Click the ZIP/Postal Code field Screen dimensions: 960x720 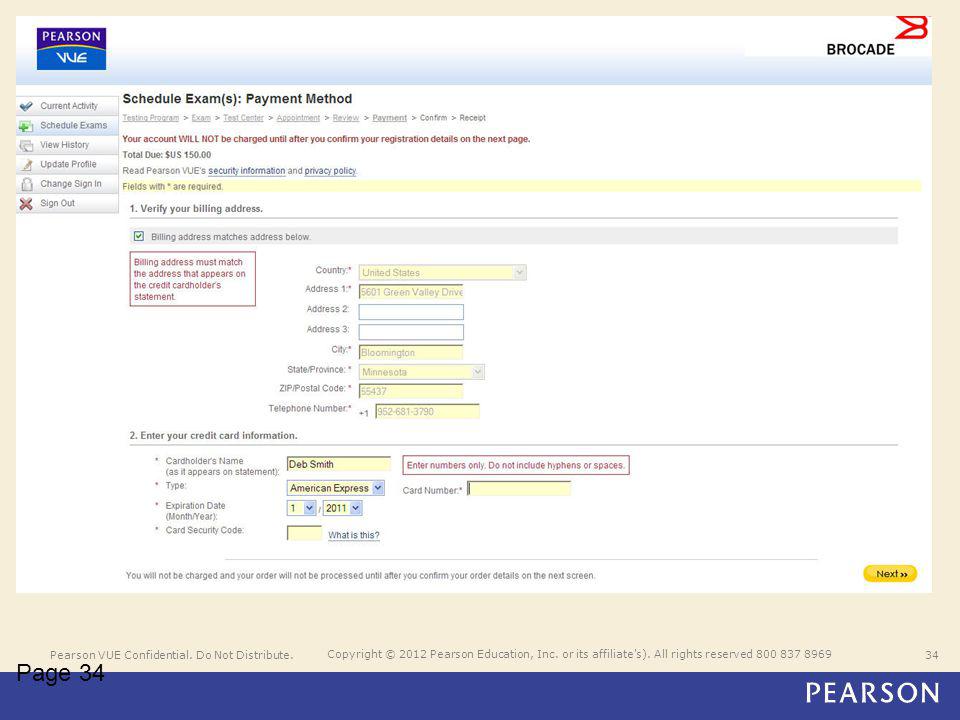[x=411, y=391]
